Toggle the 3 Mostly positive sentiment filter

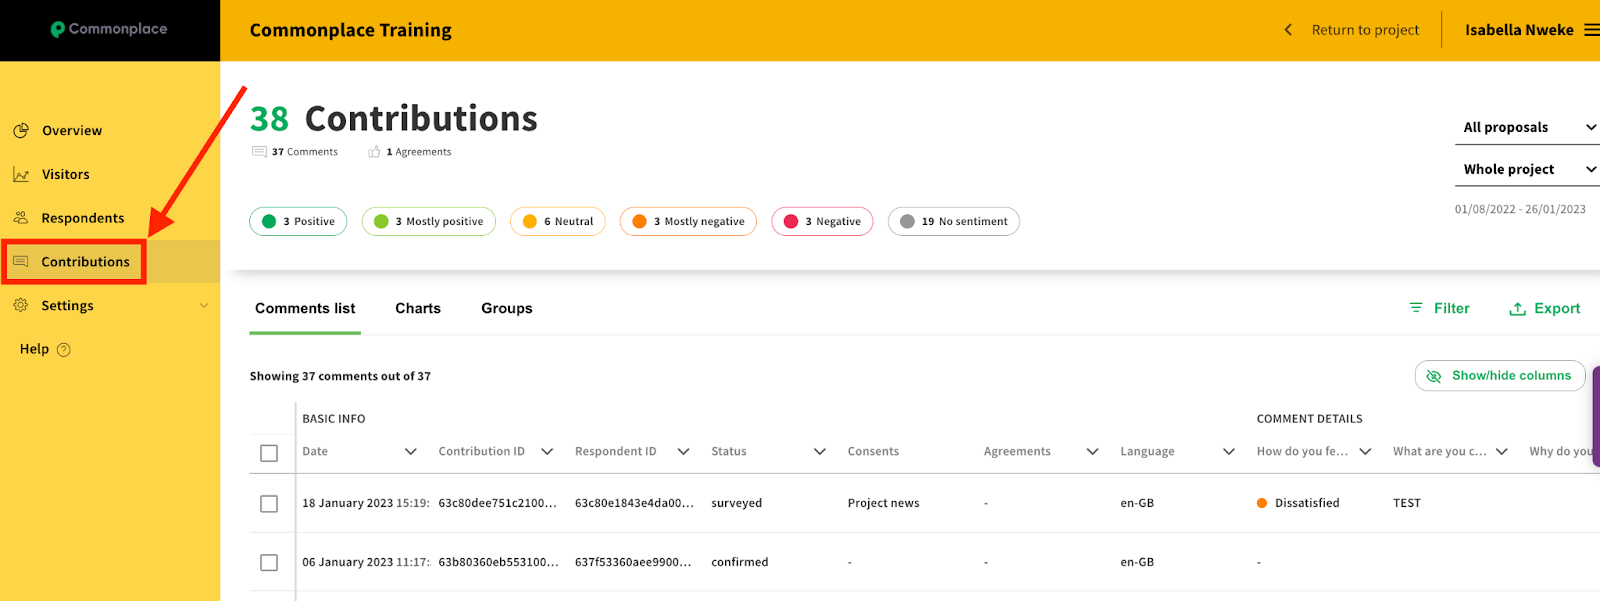click(x=428, y=221)
